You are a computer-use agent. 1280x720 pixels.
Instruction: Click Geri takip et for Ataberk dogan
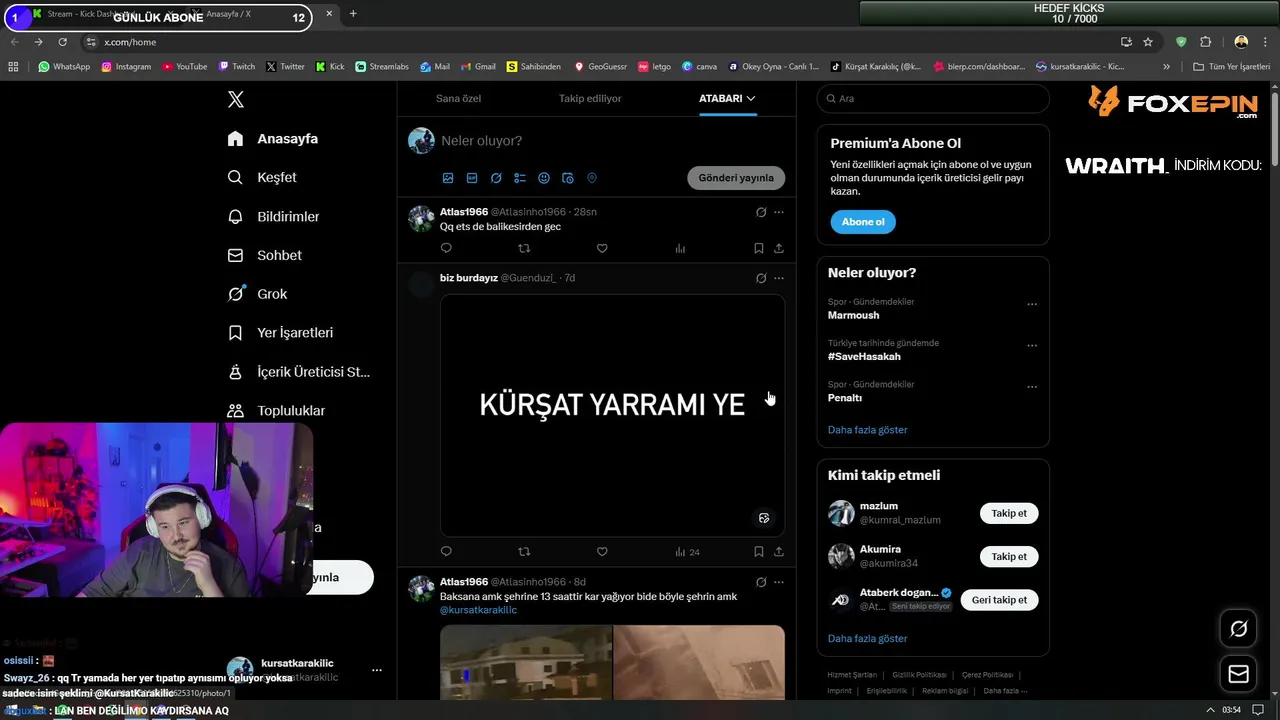pos(1000,600)
